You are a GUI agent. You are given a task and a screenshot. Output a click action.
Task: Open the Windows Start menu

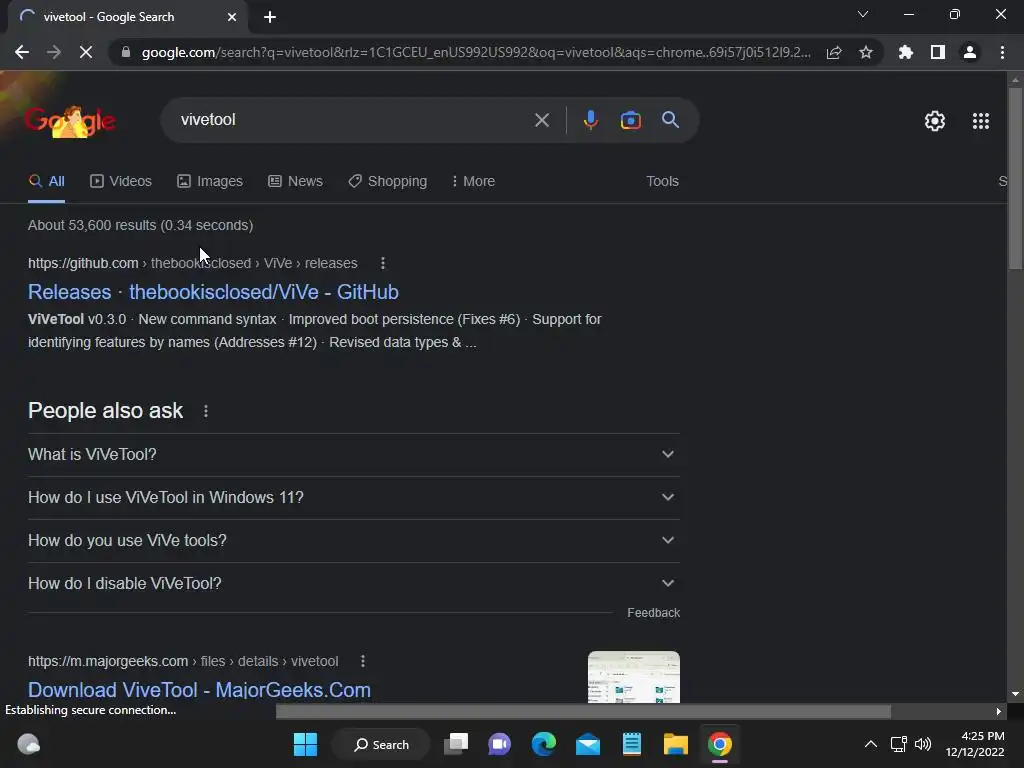(x=305, y=744)
